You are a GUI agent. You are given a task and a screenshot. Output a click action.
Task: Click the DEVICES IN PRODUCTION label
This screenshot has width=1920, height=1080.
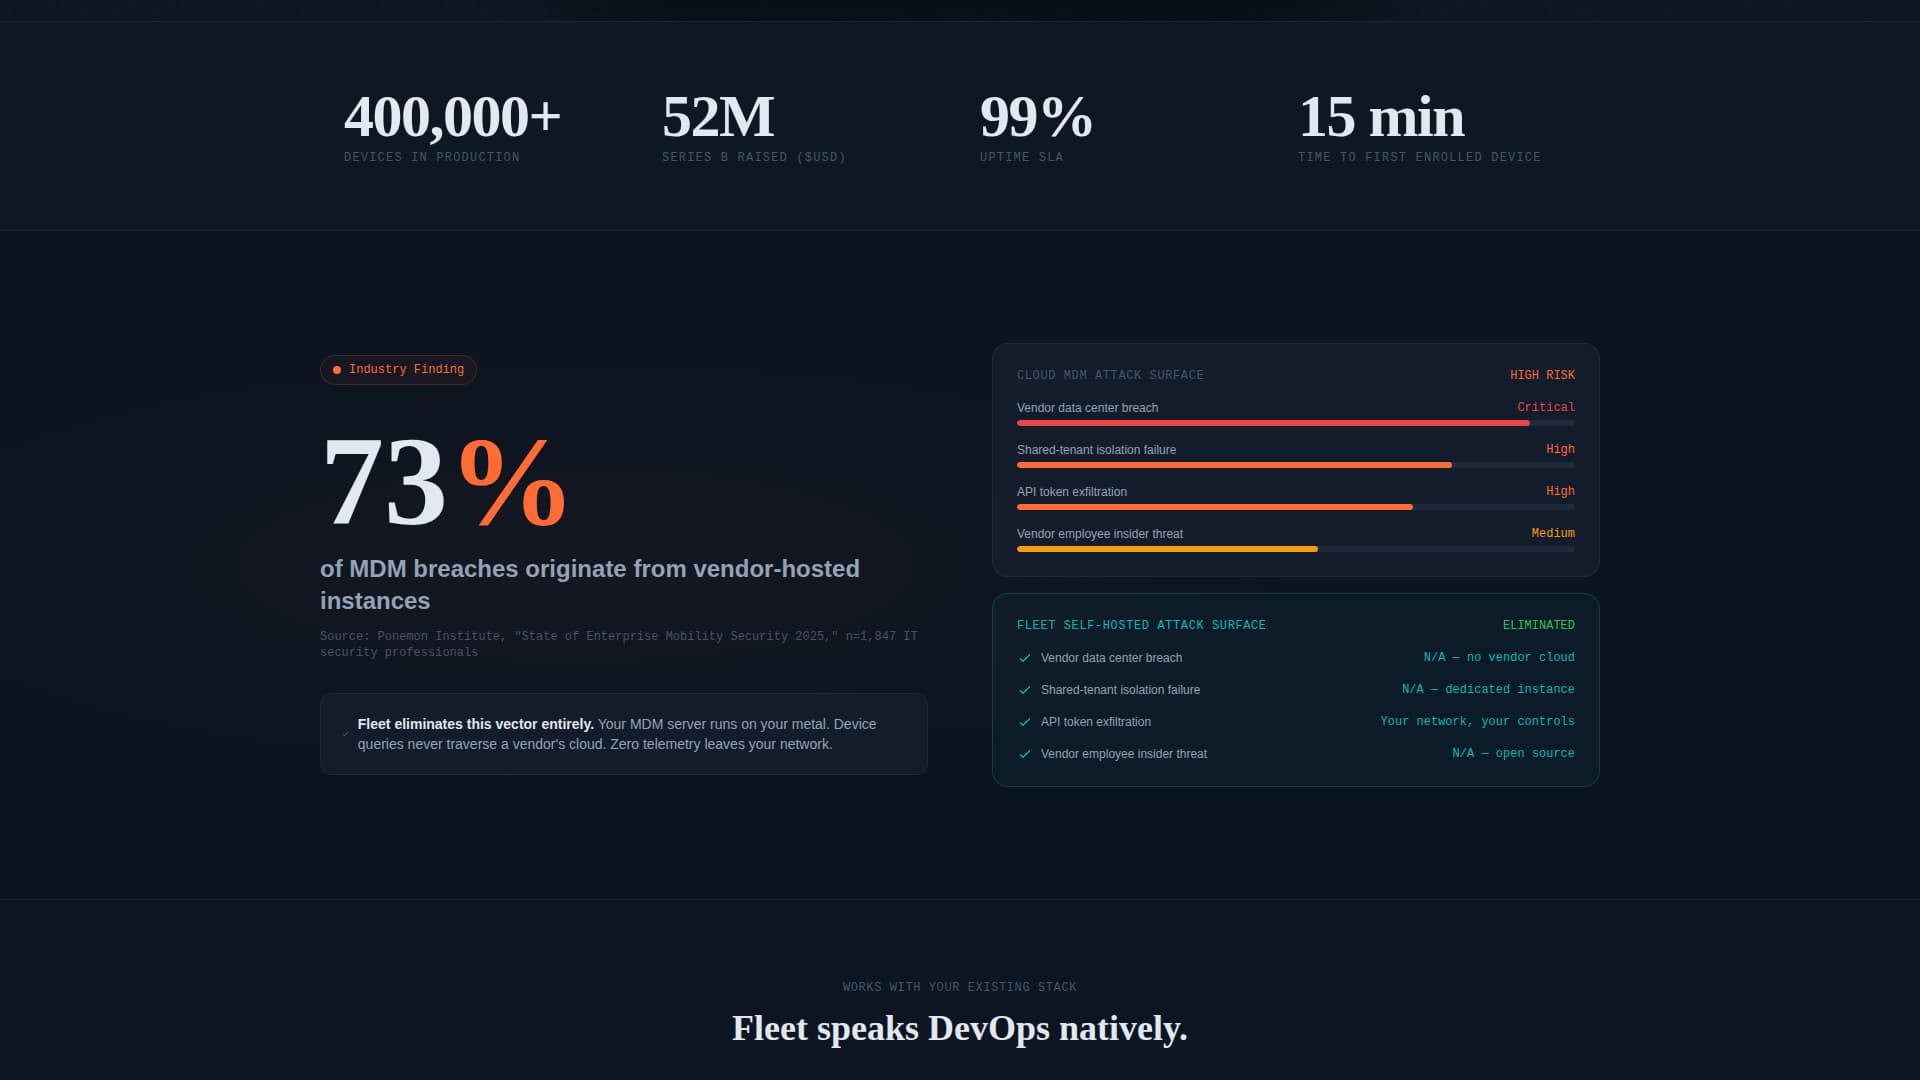click(432, 157)
